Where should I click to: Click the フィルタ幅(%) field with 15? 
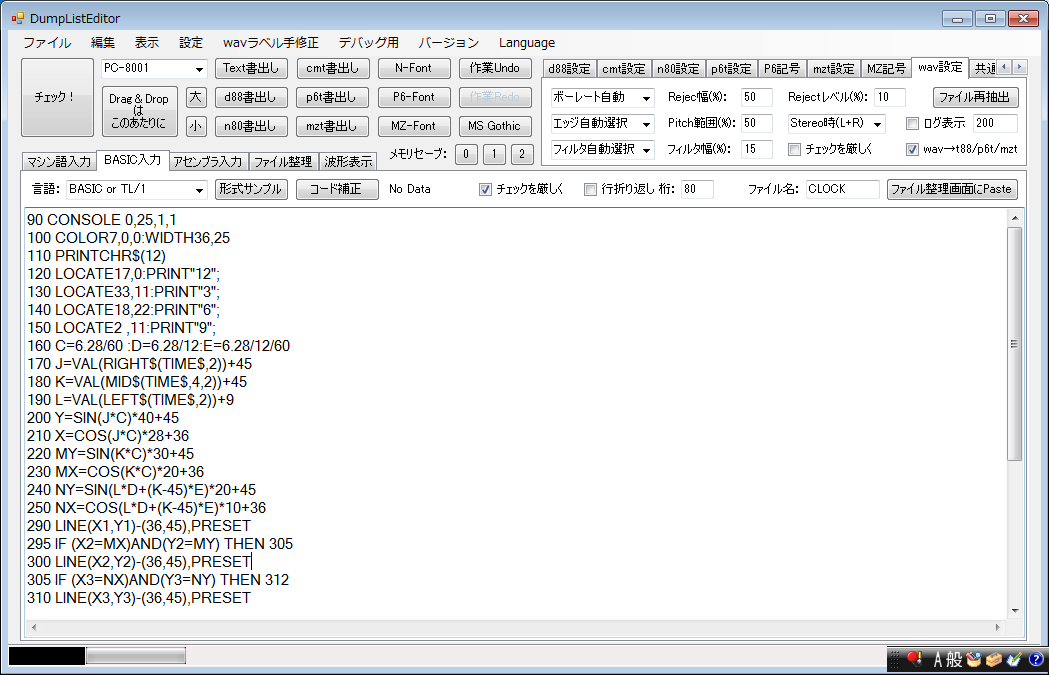[x=757, y=149]
